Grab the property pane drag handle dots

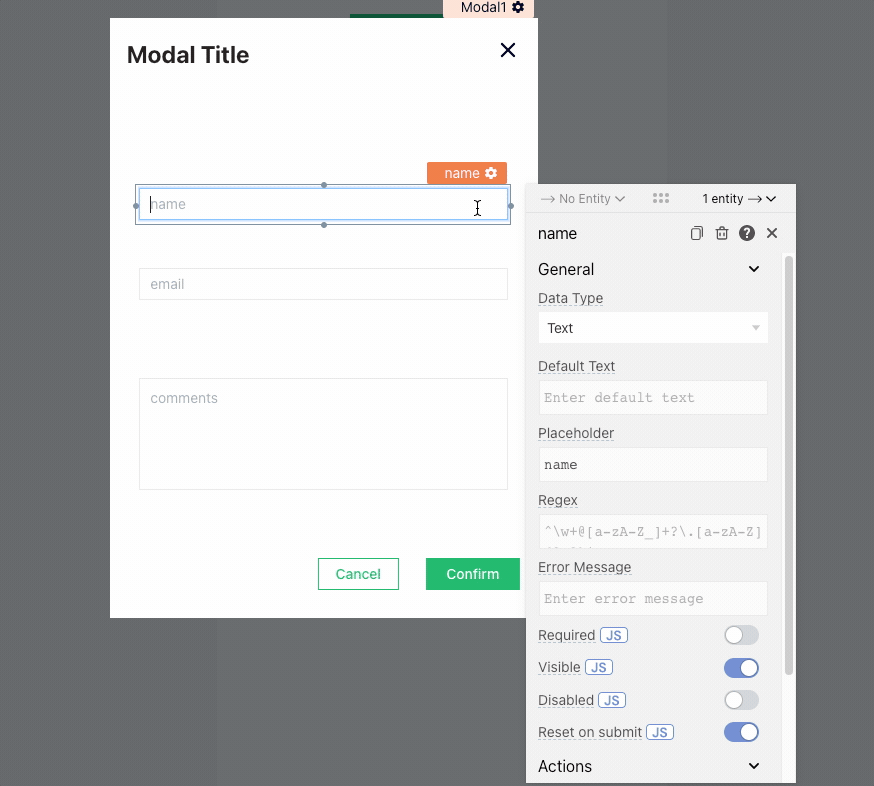[x=661, y=199]
